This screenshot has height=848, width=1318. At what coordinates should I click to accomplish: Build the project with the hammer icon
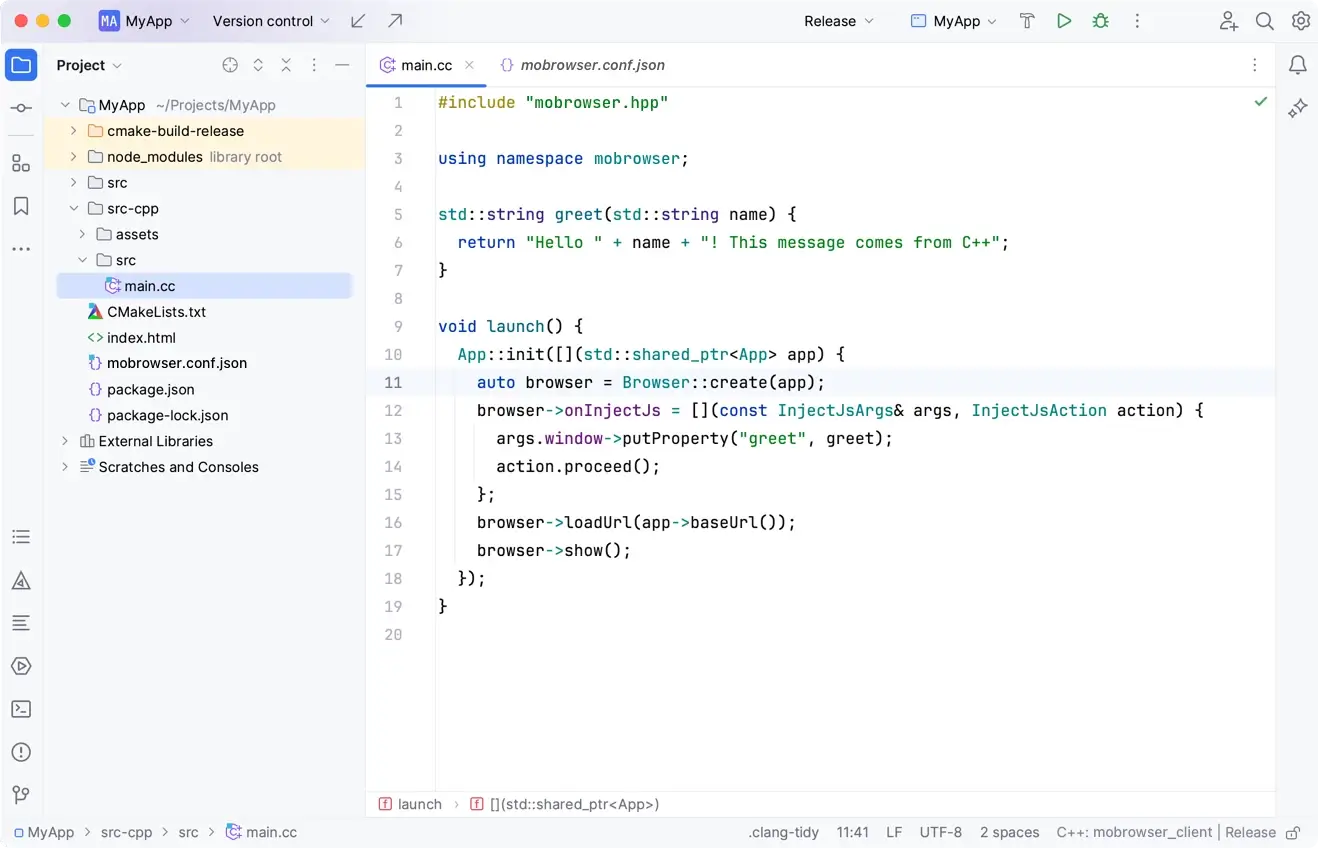click(x=1027, y=20)
